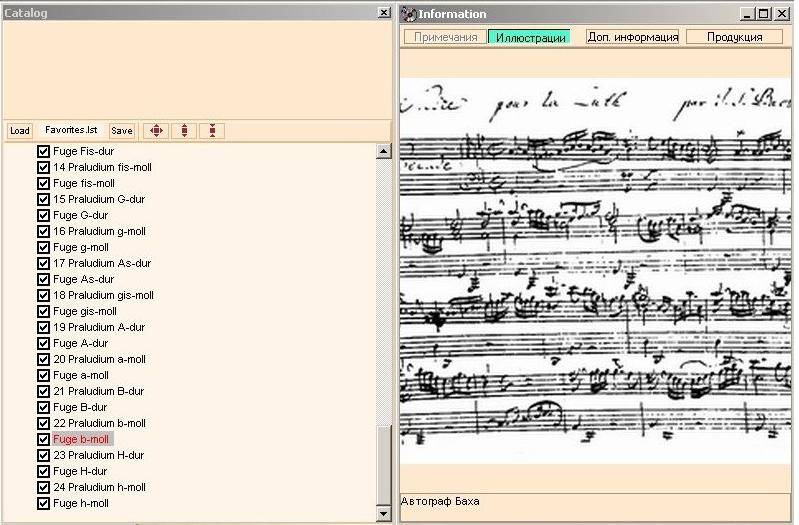Click the Information window title icon
This screenshot has width=799, height=525.
tap(409, 14)
